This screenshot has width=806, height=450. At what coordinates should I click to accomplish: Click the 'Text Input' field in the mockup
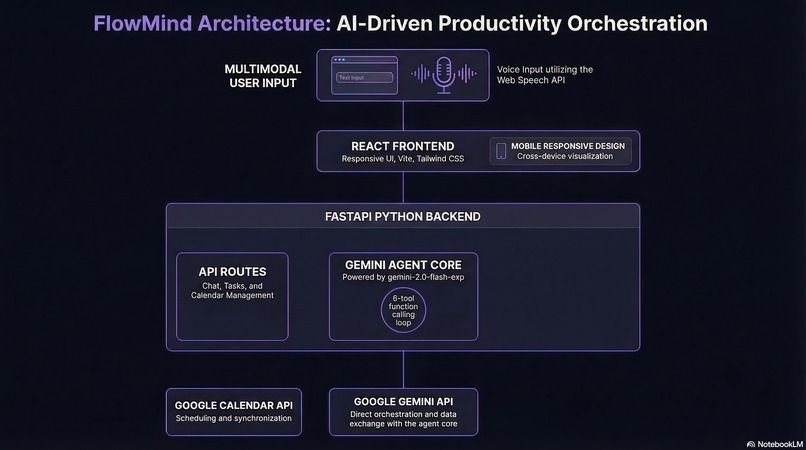click(364, 78)
